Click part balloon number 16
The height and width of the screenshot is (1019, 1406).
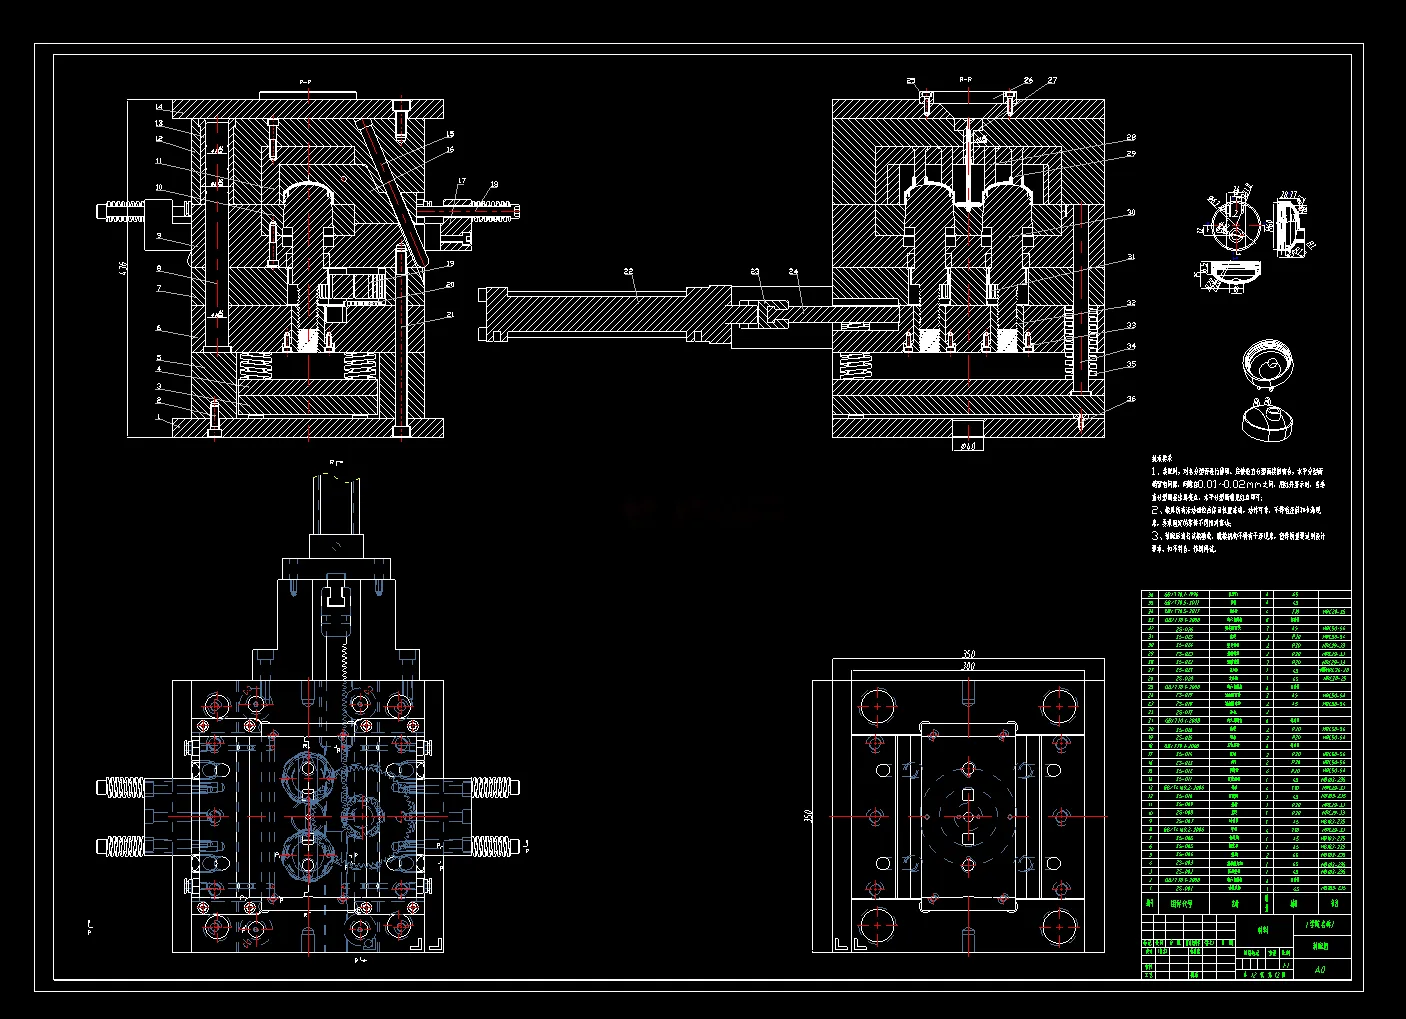pos(450,150)
